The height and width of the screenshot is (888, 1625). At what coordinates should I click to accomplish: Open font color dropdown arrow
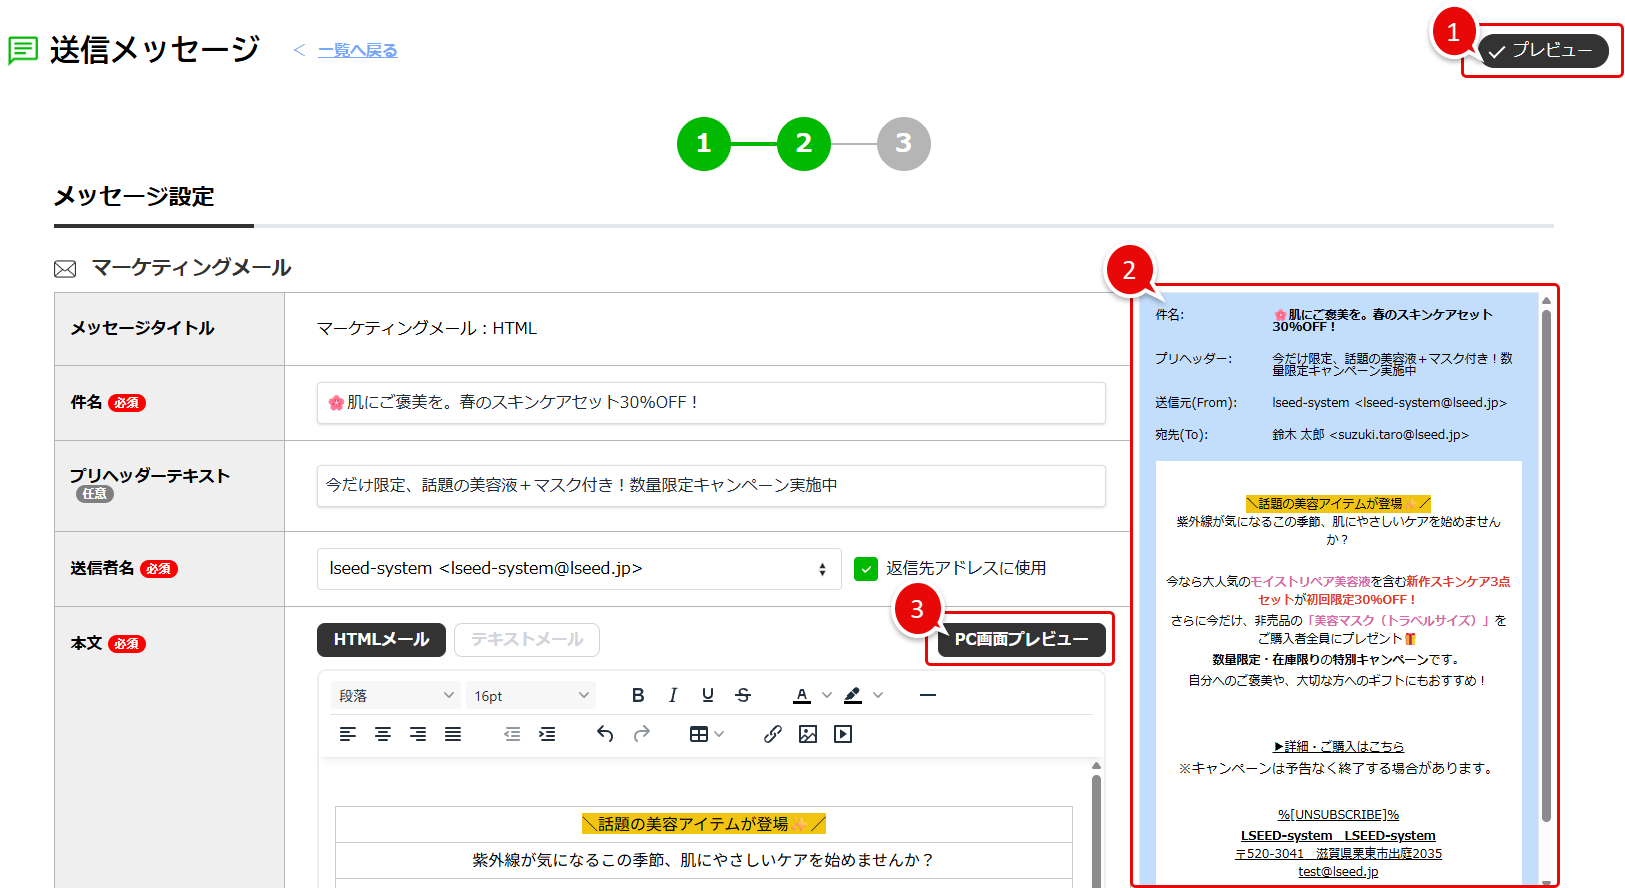(x=826, y=695)
